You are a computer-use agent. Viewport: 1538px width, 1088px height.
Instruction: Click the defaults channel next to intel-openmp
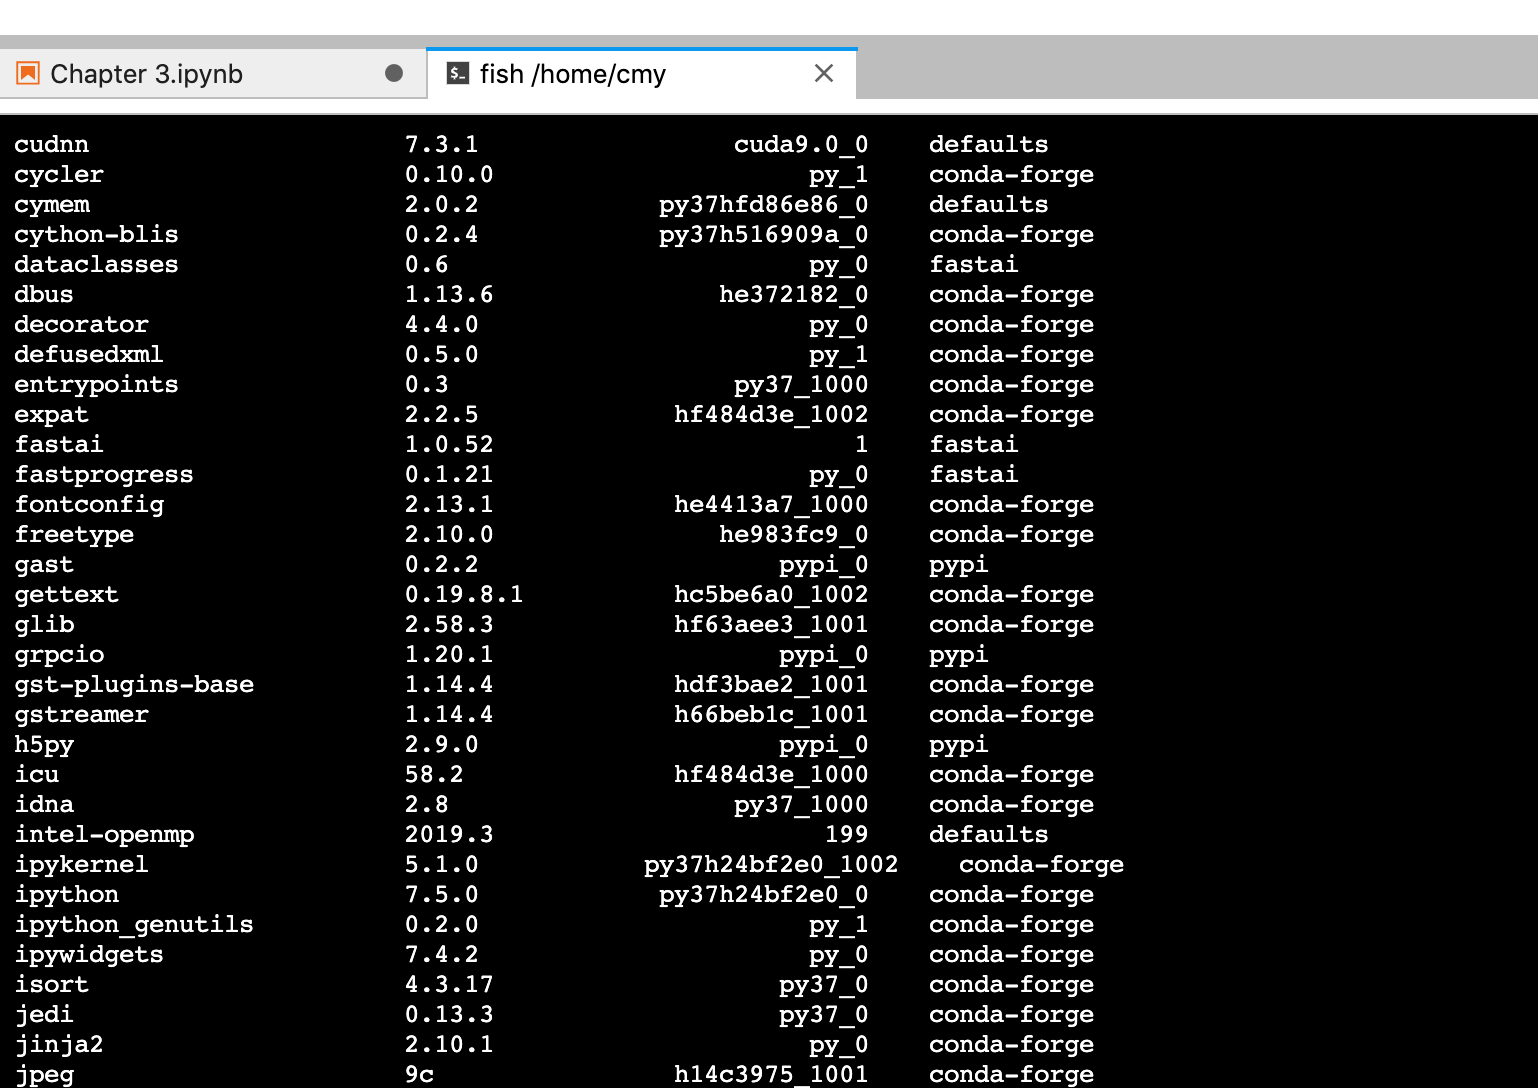point(988,834)
